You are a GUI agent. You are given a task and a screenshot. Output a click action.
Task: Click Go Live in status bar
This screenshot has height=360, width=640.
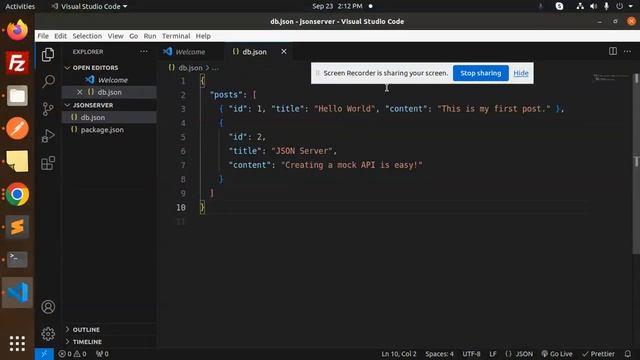[557, 354]
